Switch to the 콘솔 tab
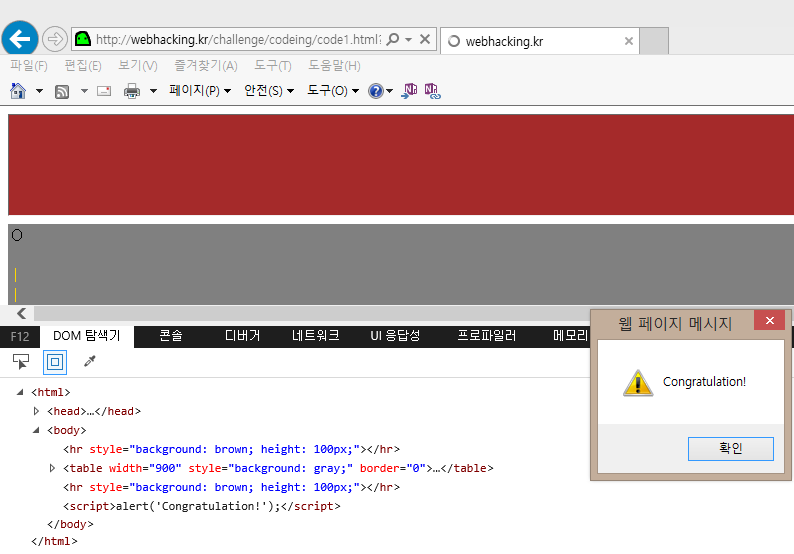 171,336
